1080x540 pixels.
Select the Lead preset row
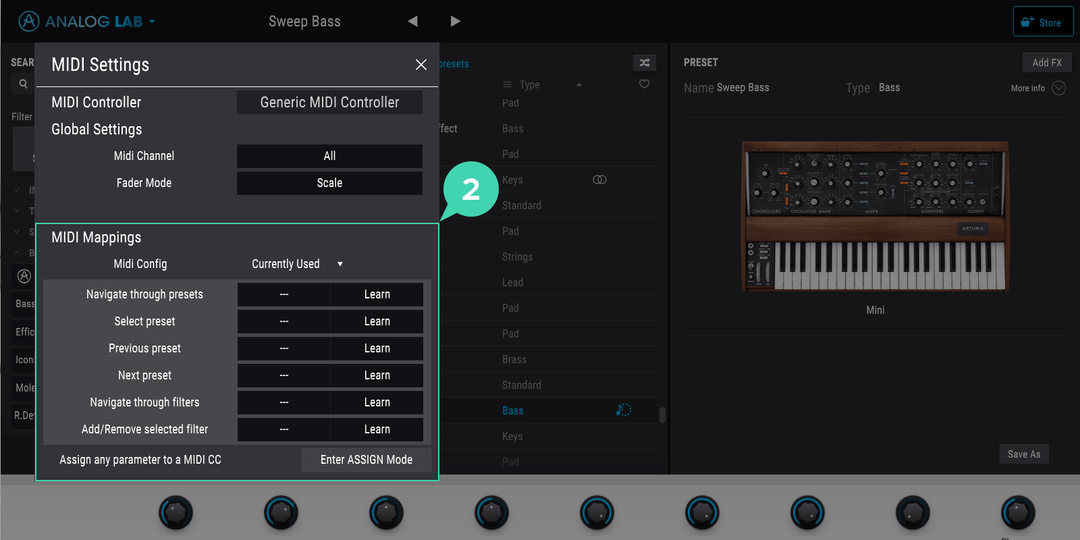(547, 282)
